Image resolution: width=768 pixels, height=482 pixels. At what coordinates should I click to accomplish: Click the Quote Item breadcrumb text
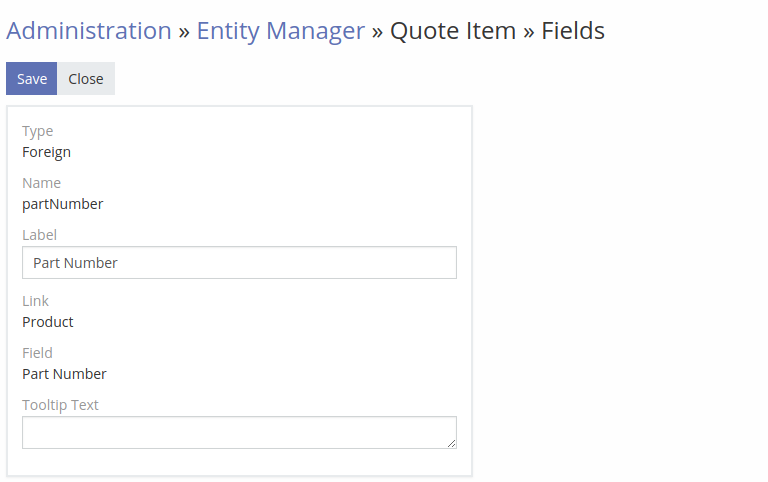453,31
